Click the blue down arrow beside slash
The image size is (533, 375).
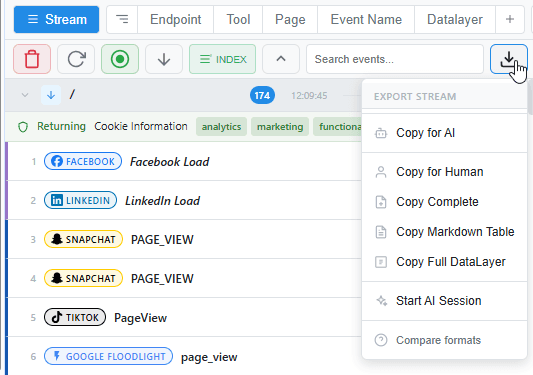tap(51, 95)
